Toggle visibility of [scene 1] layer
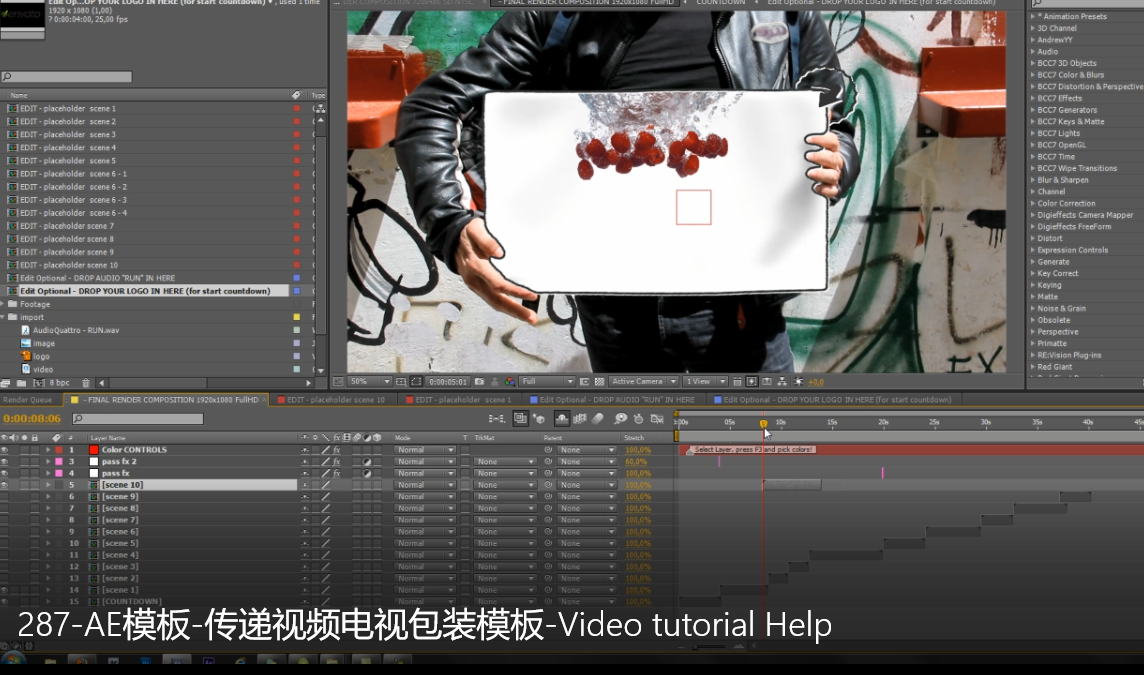 pyautogui.click(x=4, y=590)
